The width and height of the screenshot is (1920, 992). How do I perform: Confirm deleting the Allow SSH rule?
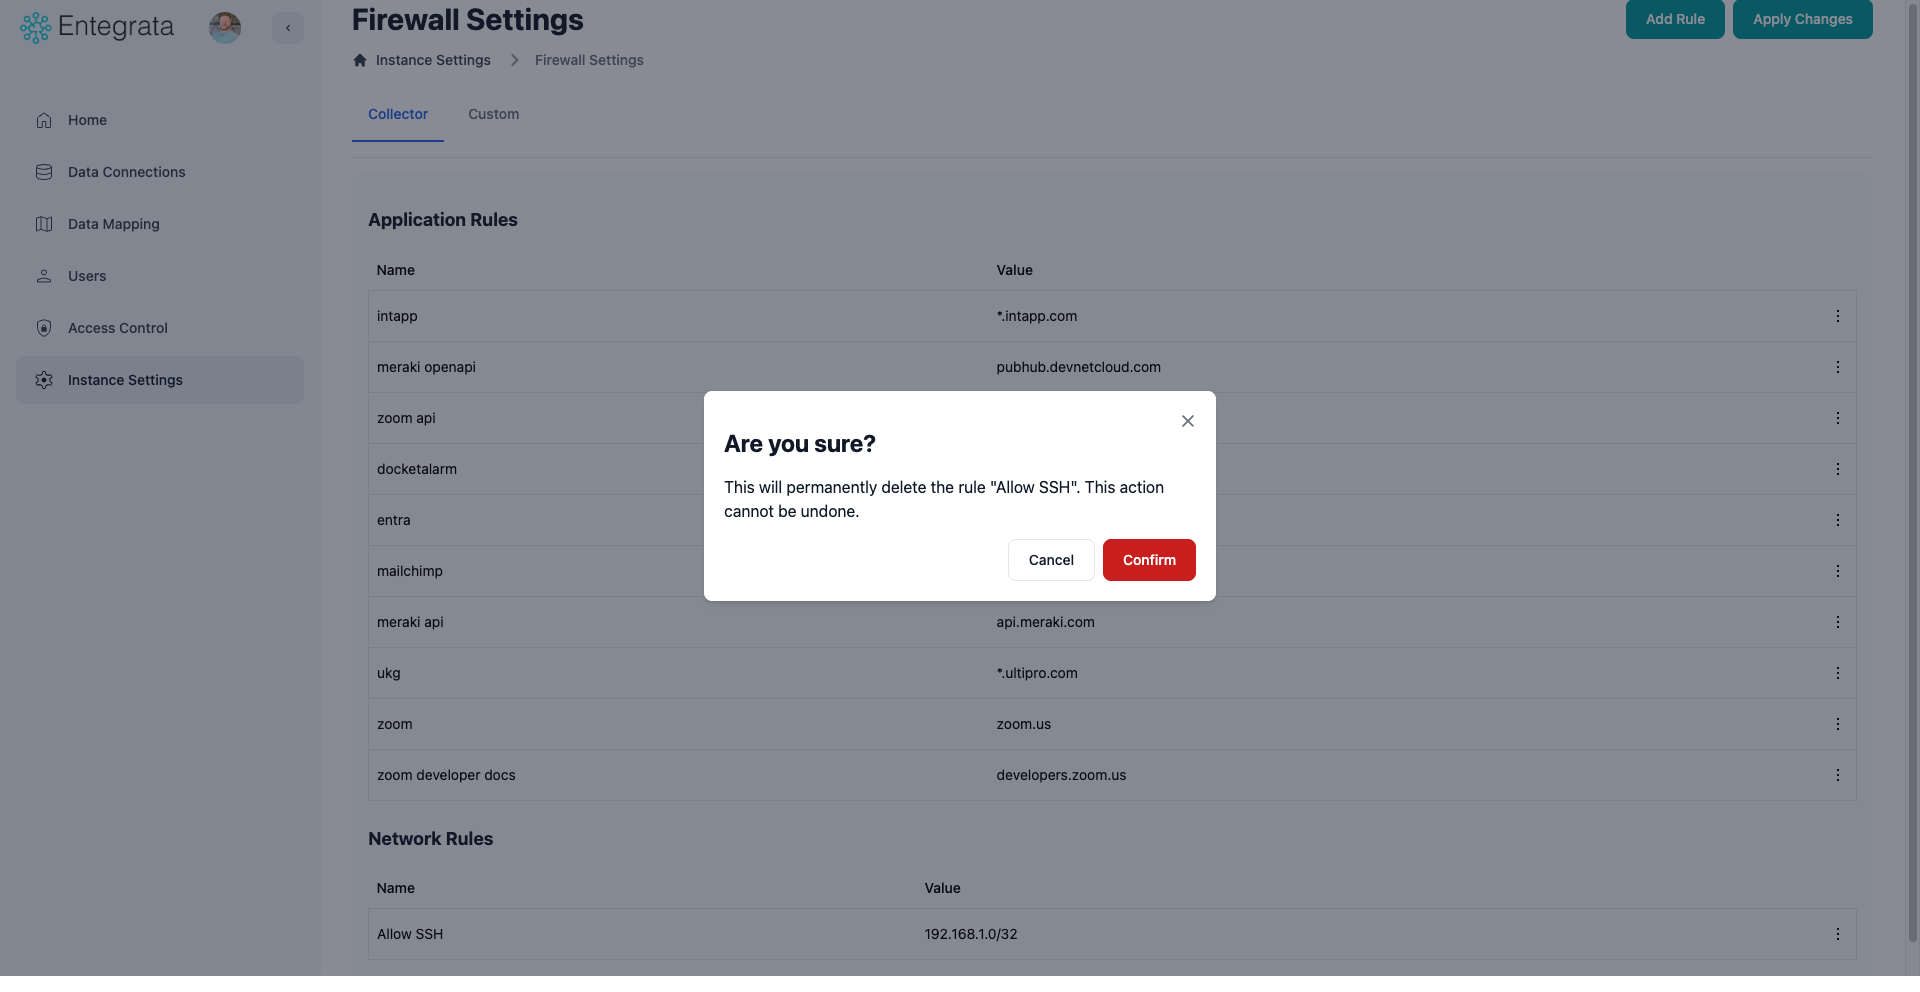point(1148,560)
